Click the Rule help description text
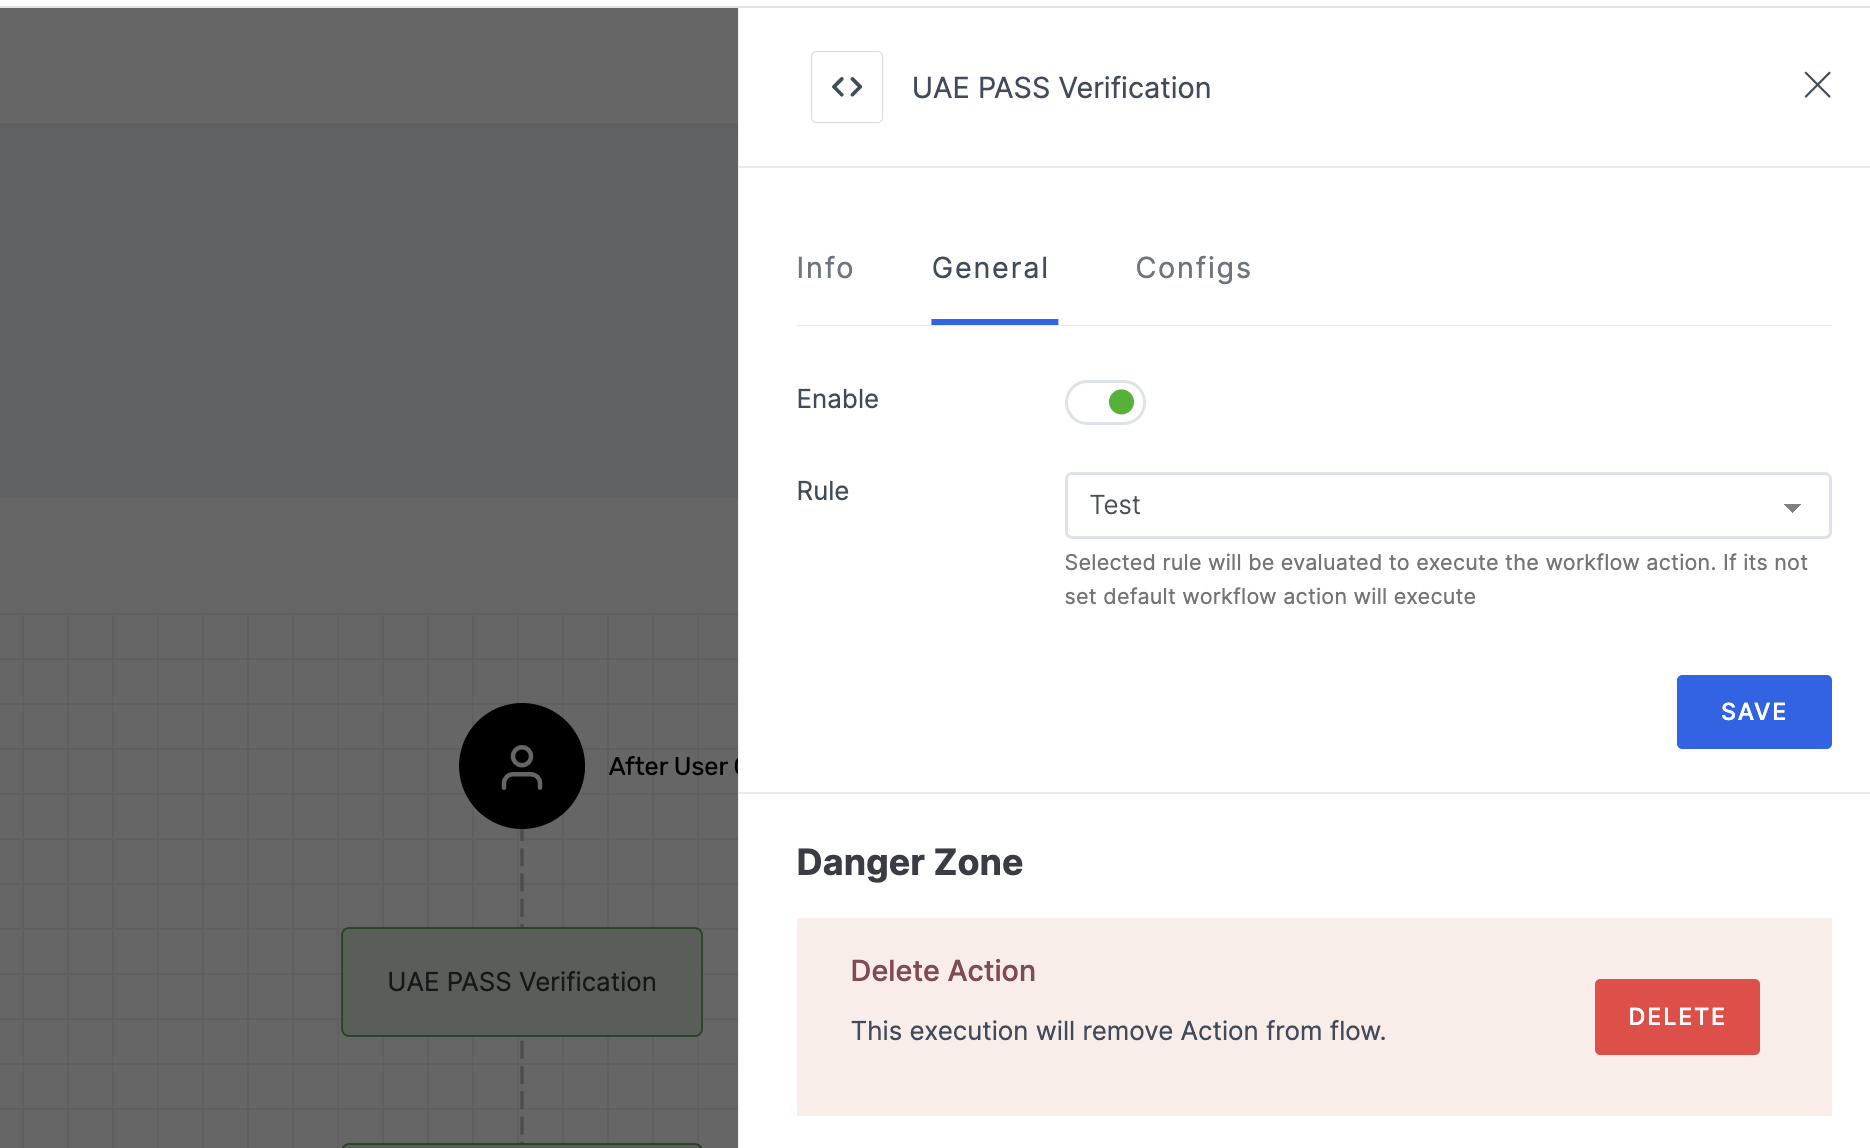The height and width of the screenshot is (1148, 1870). [1436, 579]
